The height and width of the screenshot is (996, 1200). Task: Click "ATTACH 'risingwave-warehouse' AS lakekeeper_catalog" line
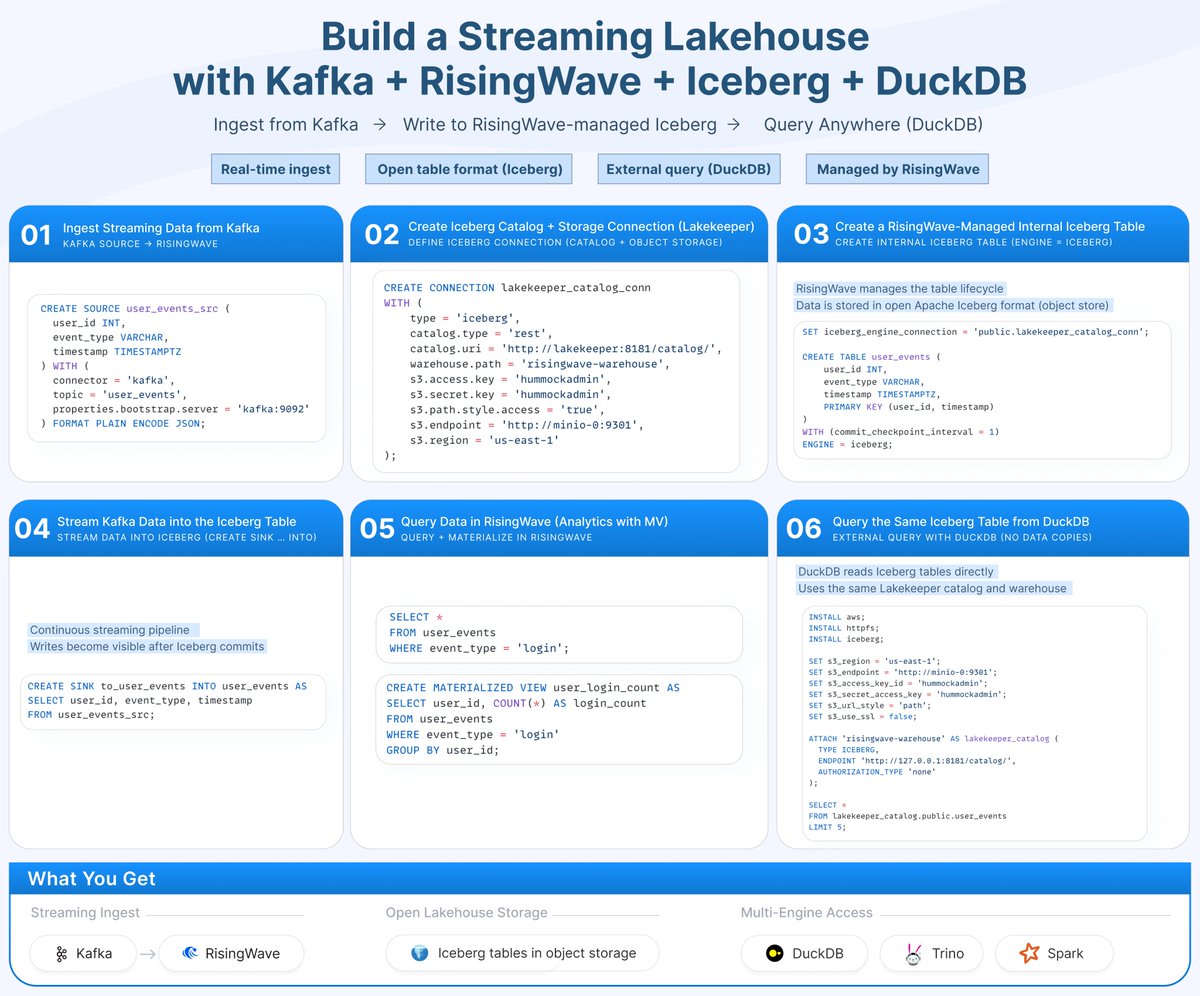(x=932, y=738)
